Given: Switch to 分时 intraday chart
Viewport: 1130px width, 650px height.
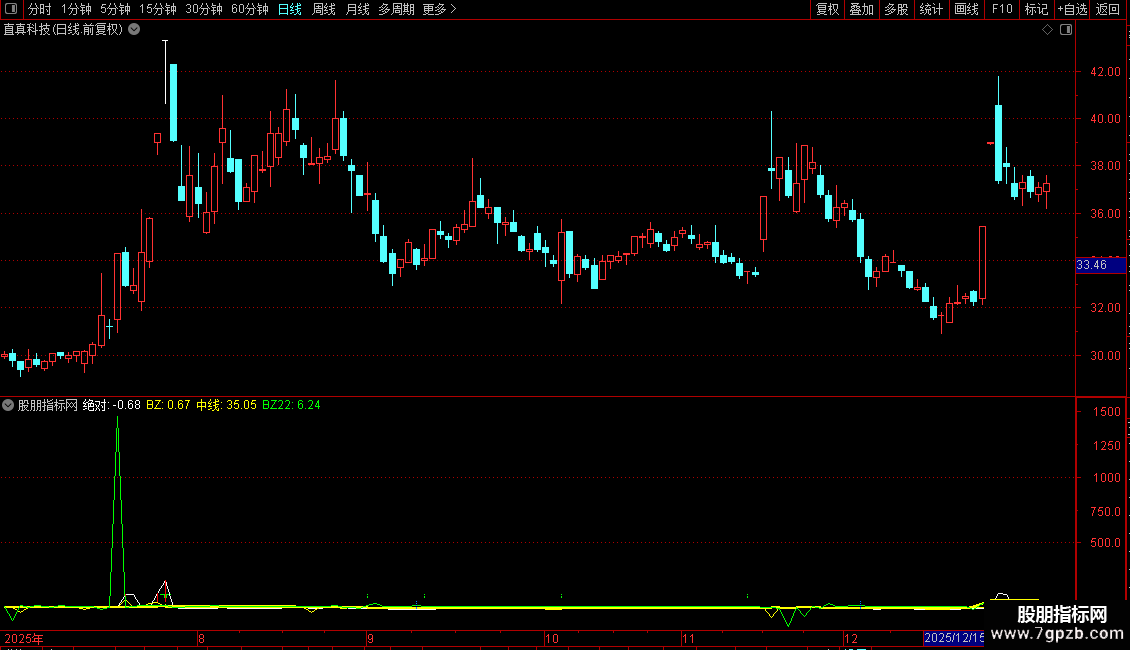Looking at the screenshot, I should tap(40, 9).
